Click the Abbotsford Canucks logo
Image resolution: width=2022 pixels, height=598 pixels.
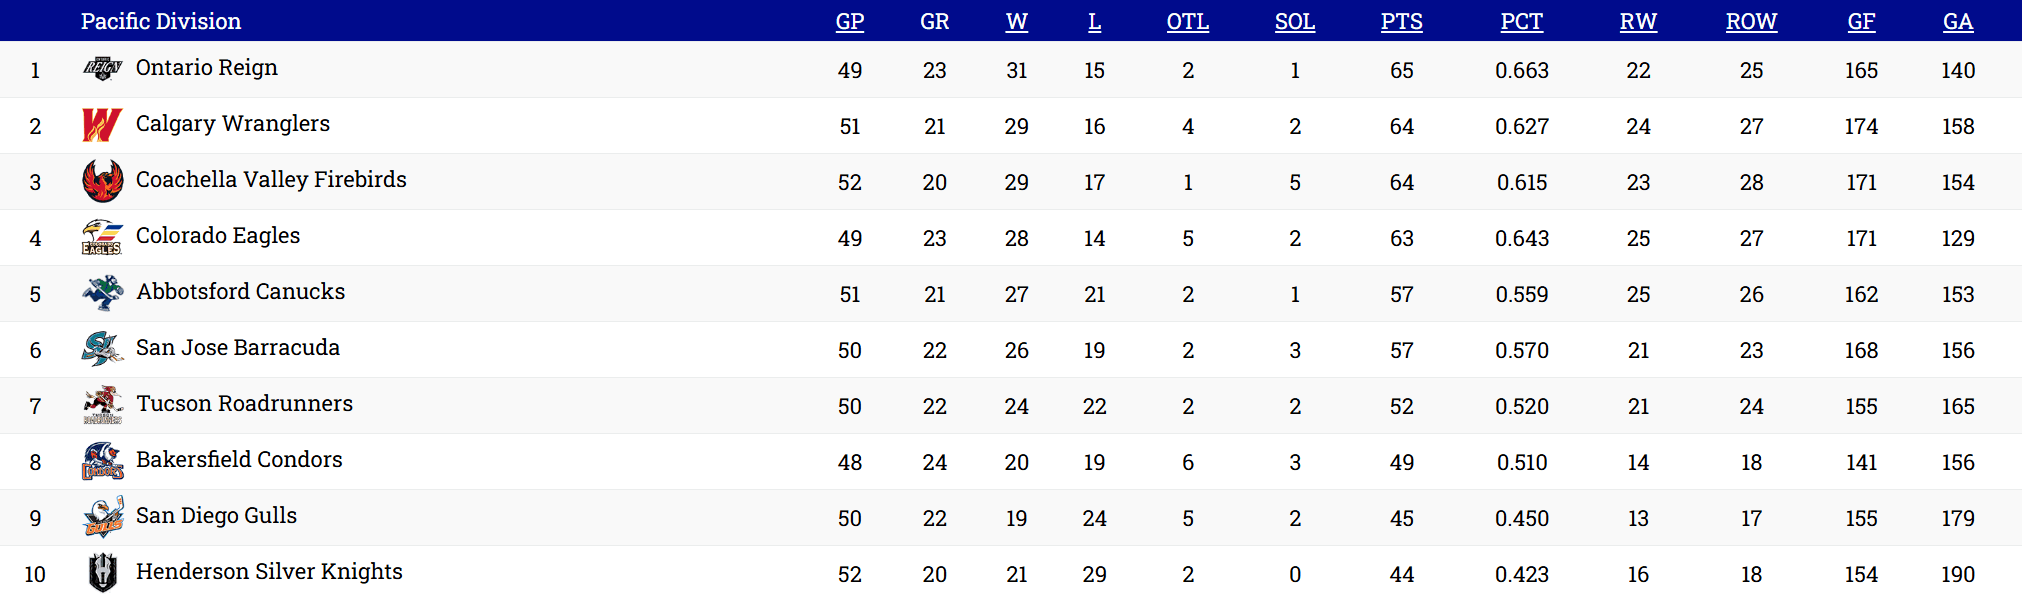click(x=102, y=293)
